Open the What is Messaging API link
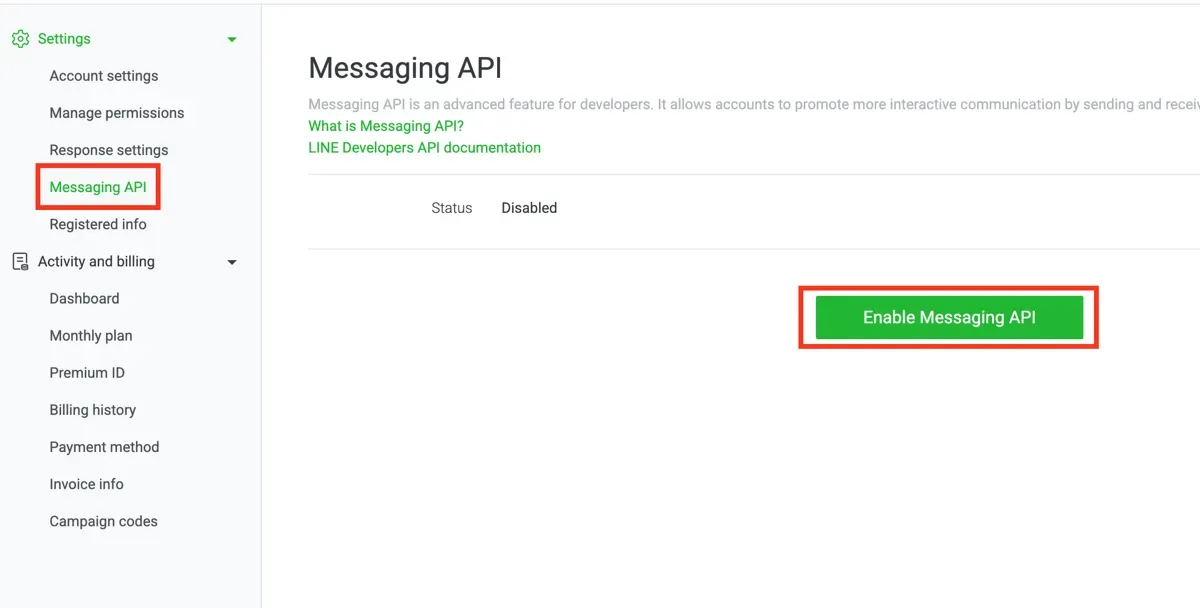 click(384, 125)
